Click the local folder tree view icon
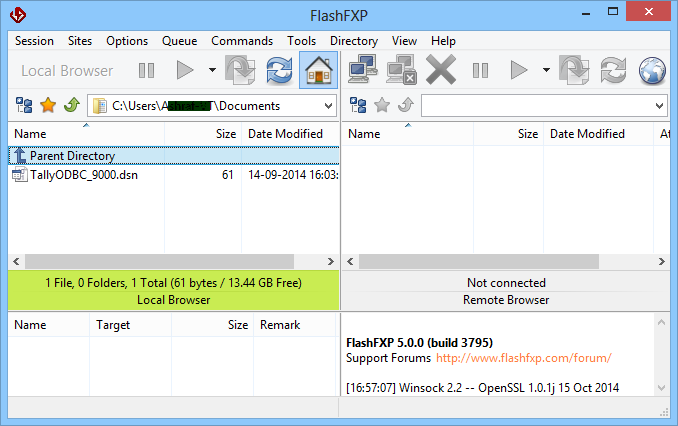678x426 pixels. click(24, 105)
